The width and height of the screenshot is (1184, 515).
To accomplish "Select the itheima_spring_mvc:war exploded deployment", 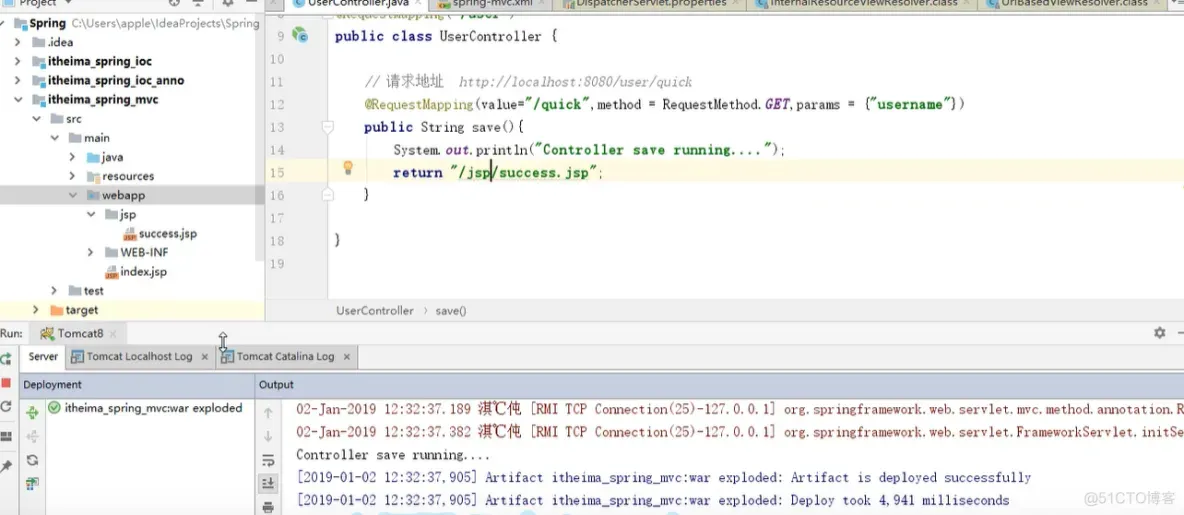I will 153,408.
